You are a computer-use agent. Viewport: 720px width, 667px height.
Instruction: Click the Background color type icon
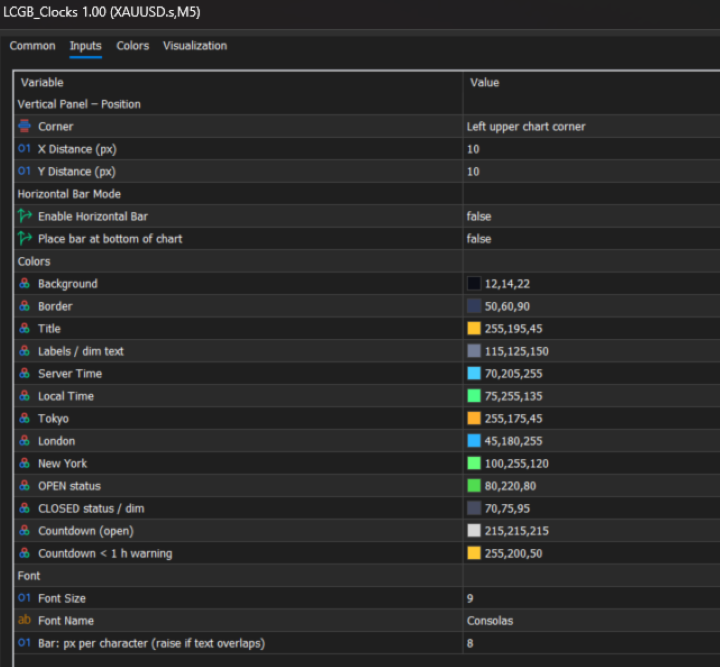(24, 283)
